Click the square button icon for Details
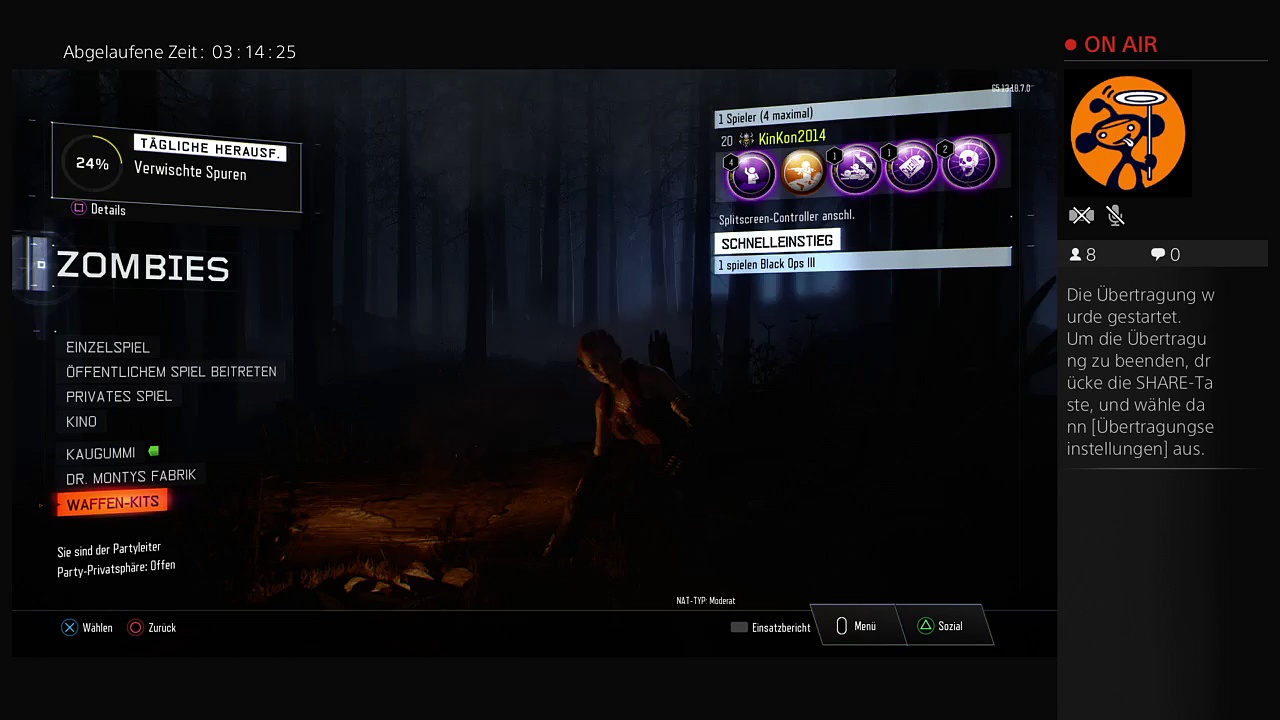 coord(79,208)
